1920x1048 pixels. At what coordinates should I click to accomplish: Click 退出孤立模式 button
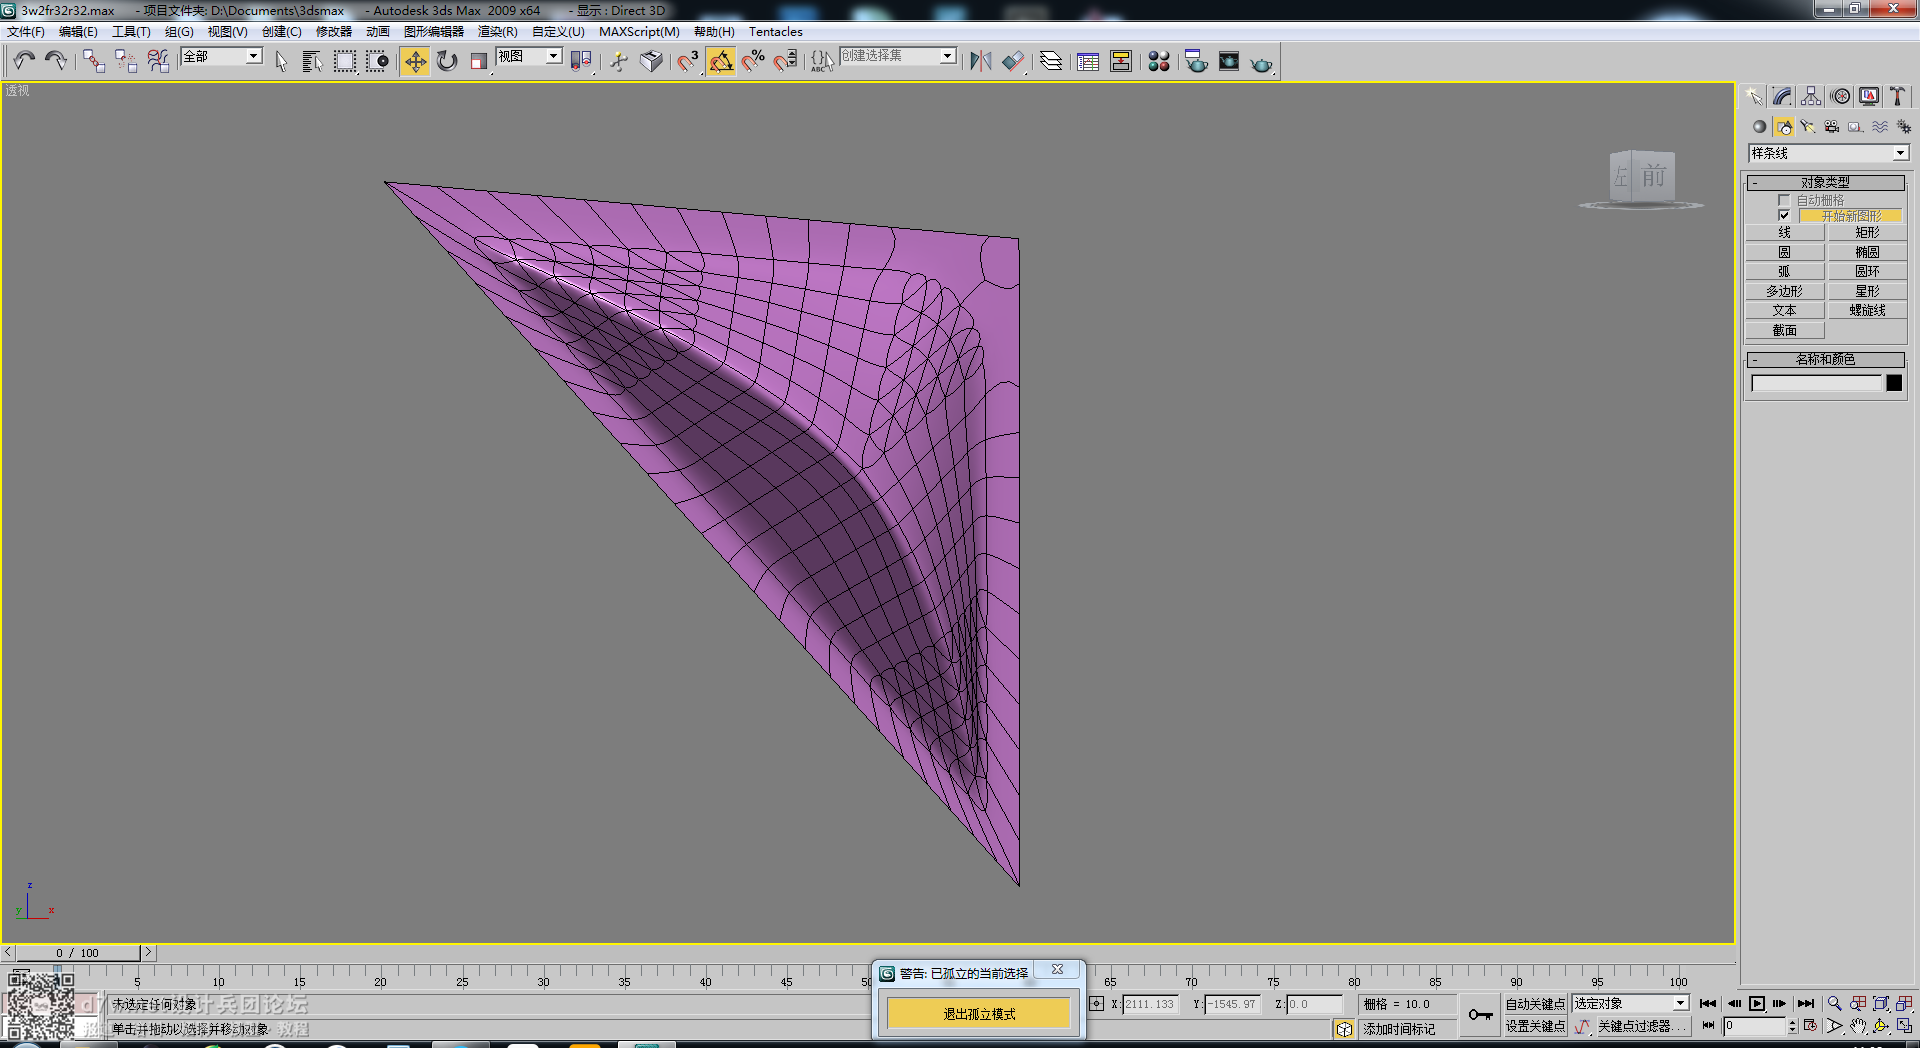pos(979,1014)
